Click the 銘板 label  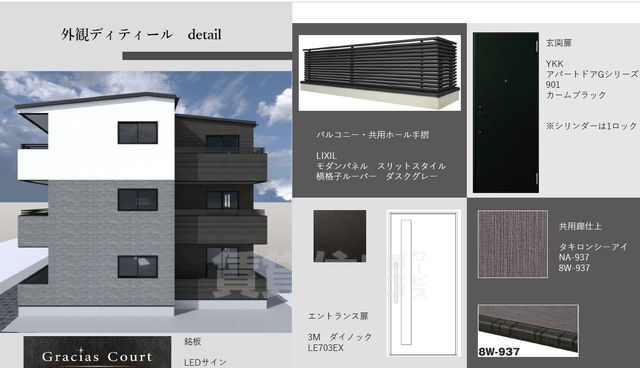[x=193, y=341]
